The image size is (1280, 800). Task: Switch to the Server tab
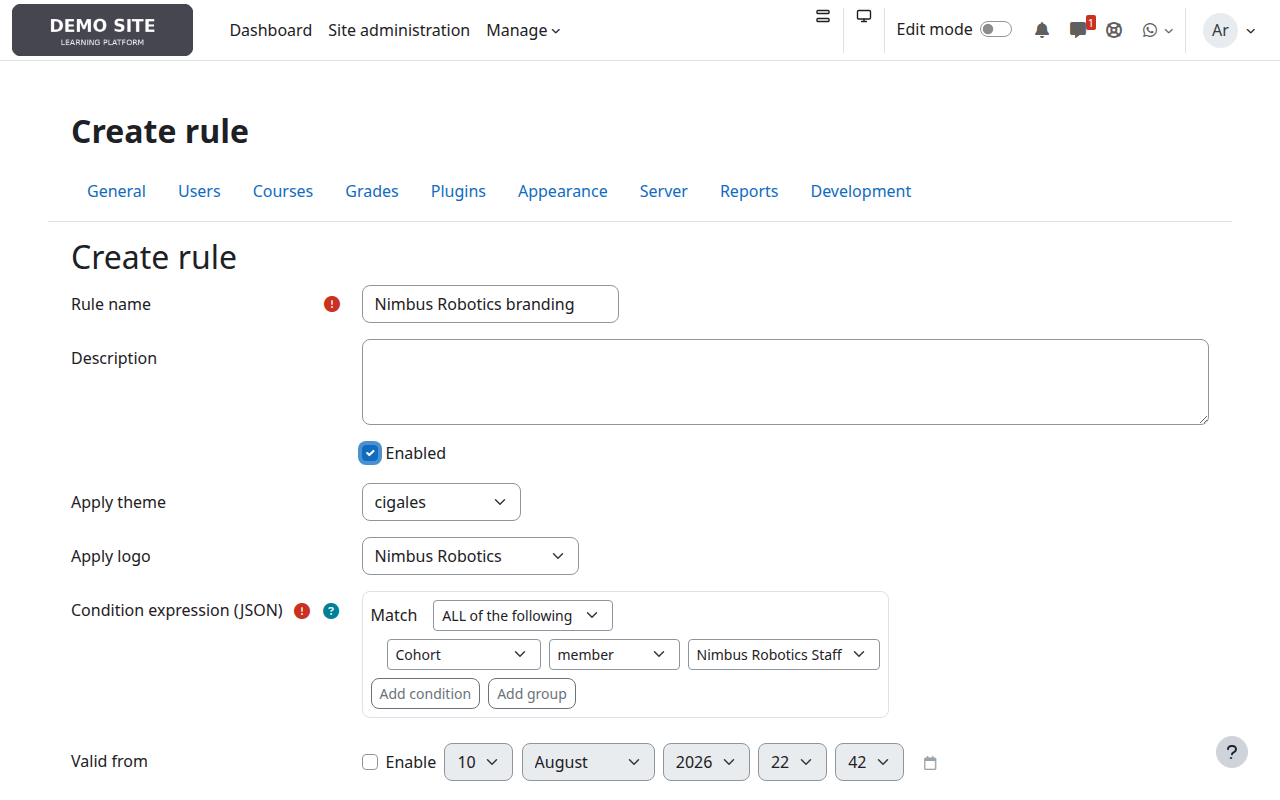pos(664,191)
